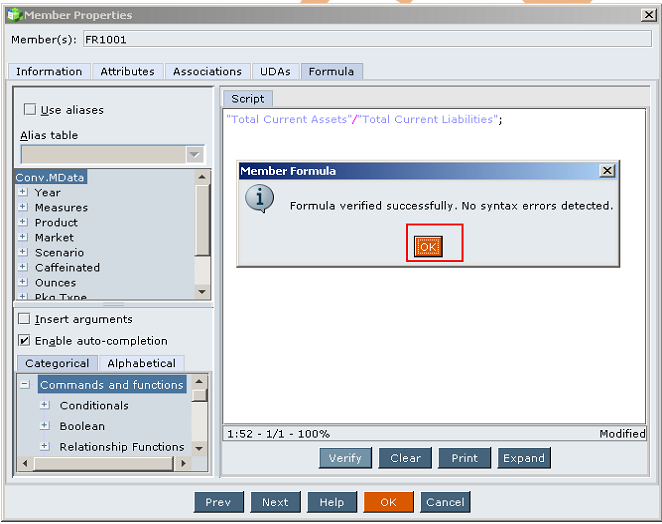
Task: Expand the Product dimension node
Action: pos(23,222)
